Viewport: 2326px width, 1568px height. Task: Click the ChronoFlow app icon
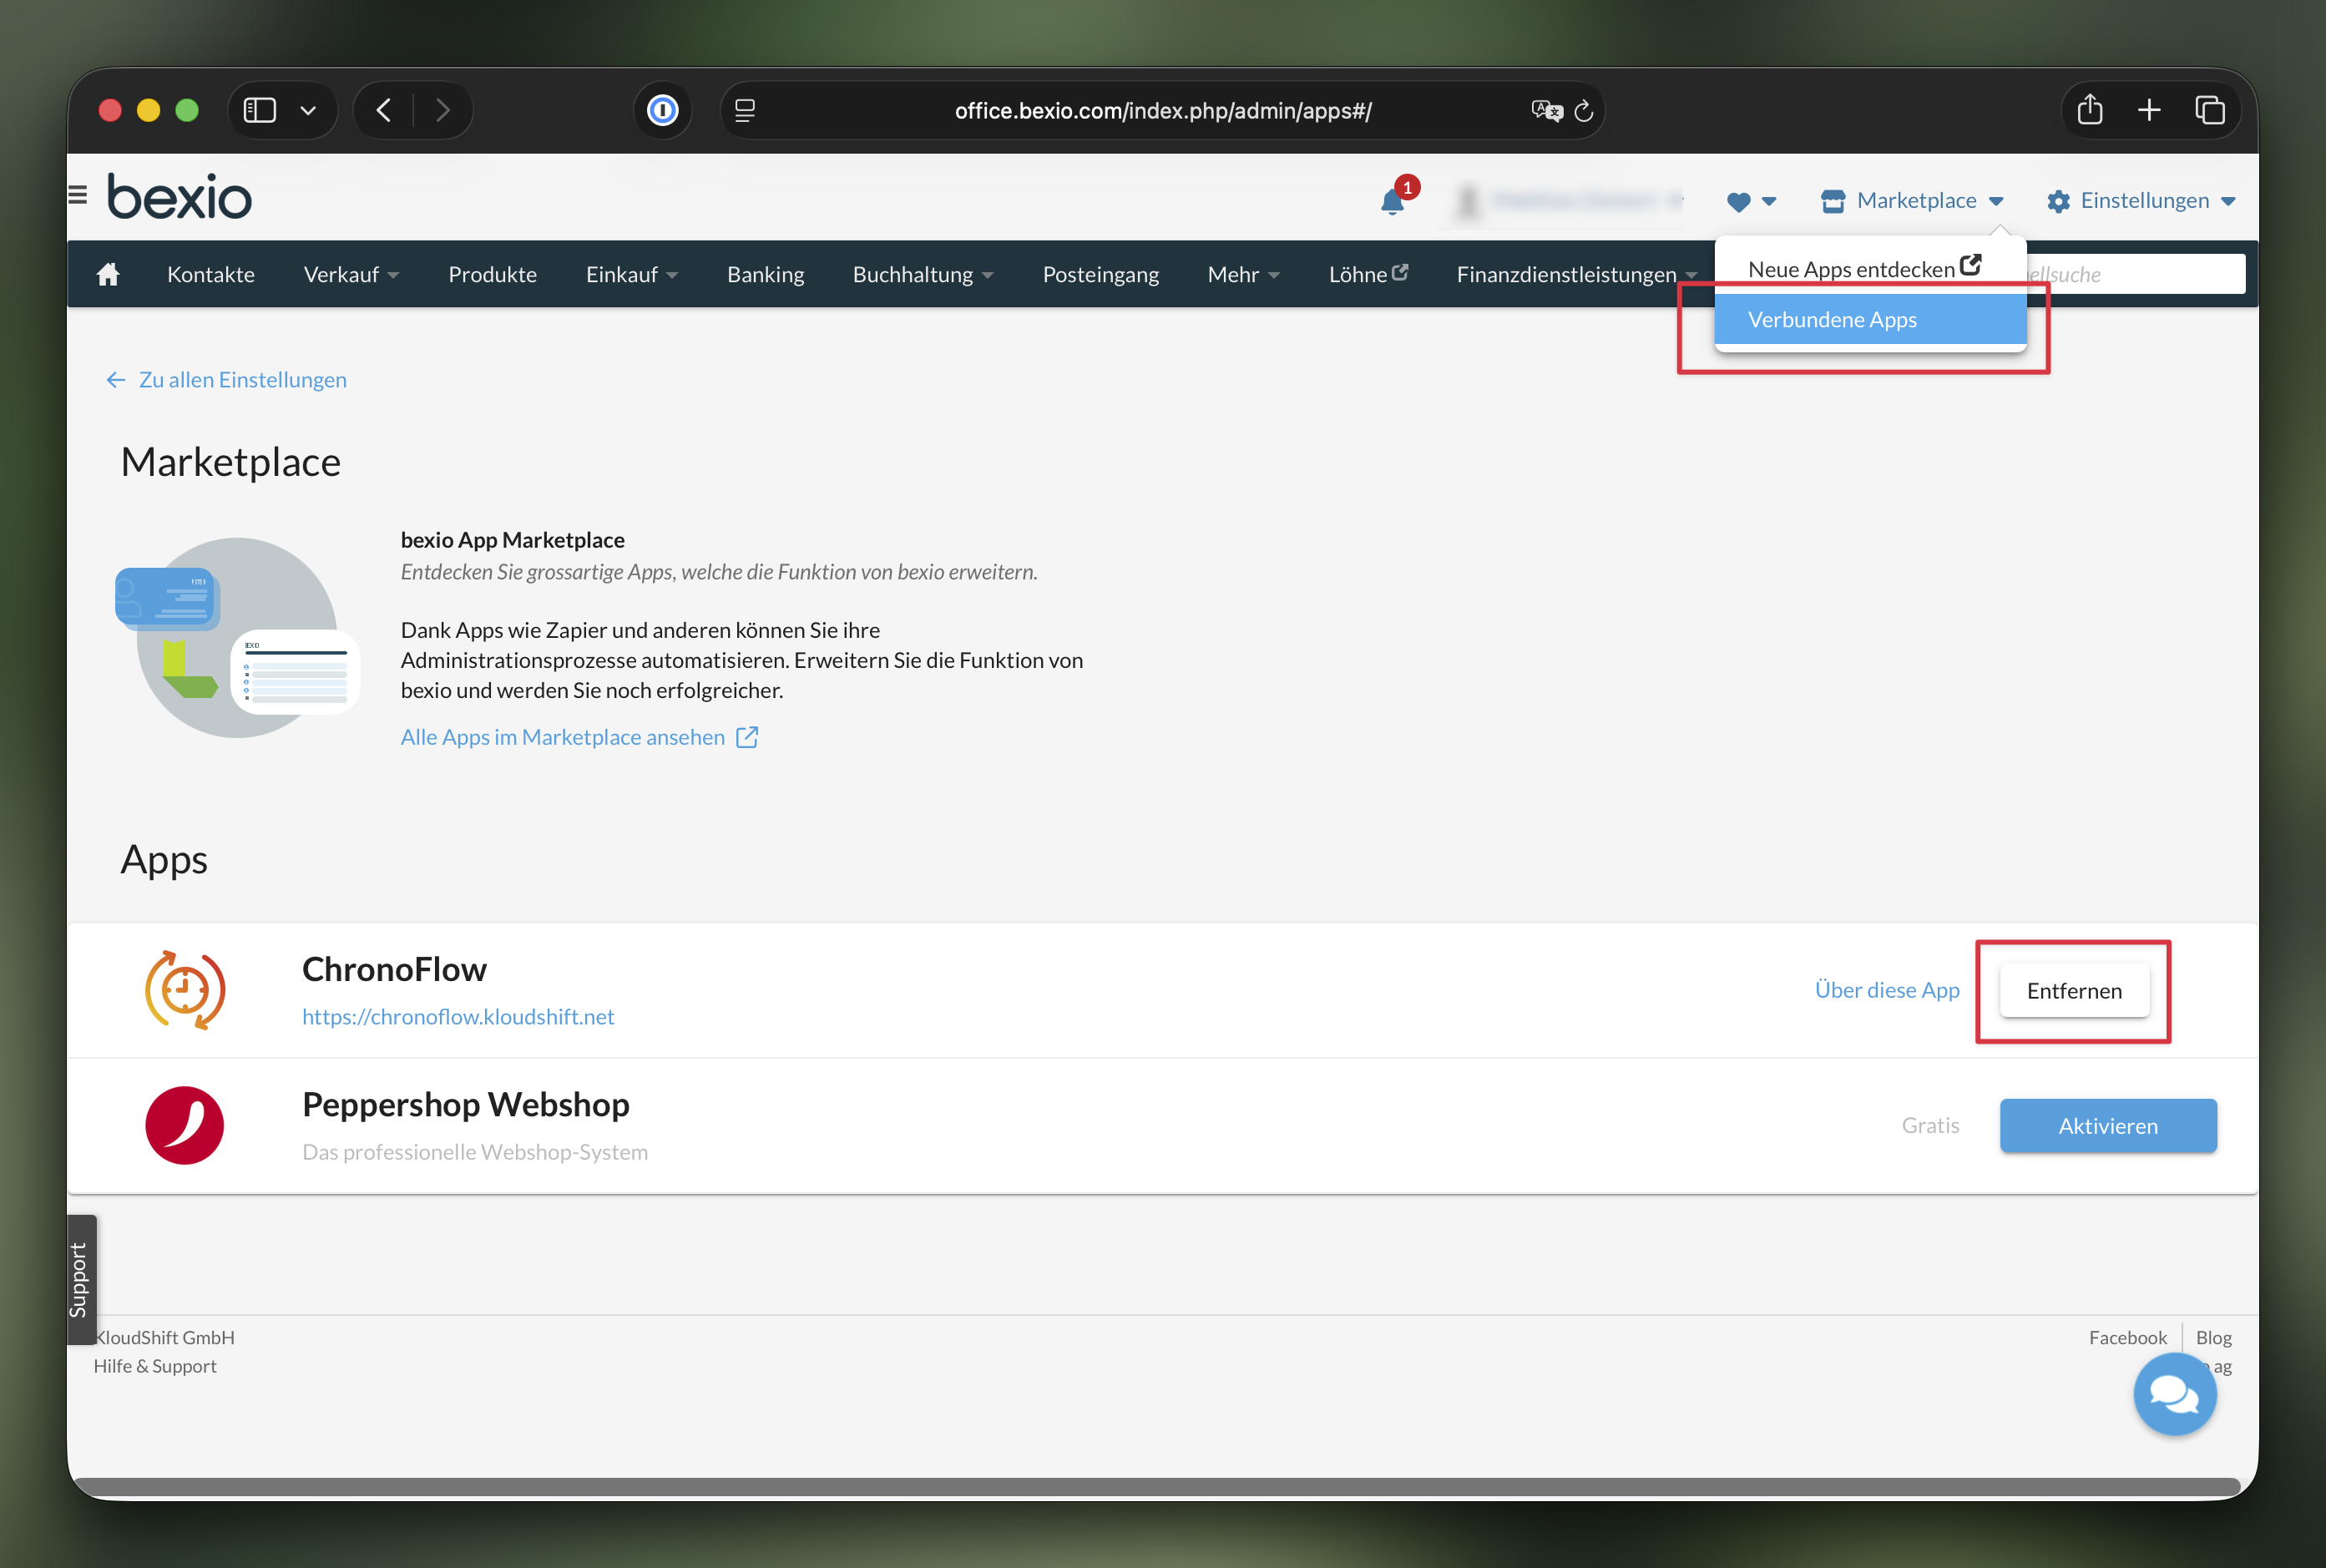(185, 989)
